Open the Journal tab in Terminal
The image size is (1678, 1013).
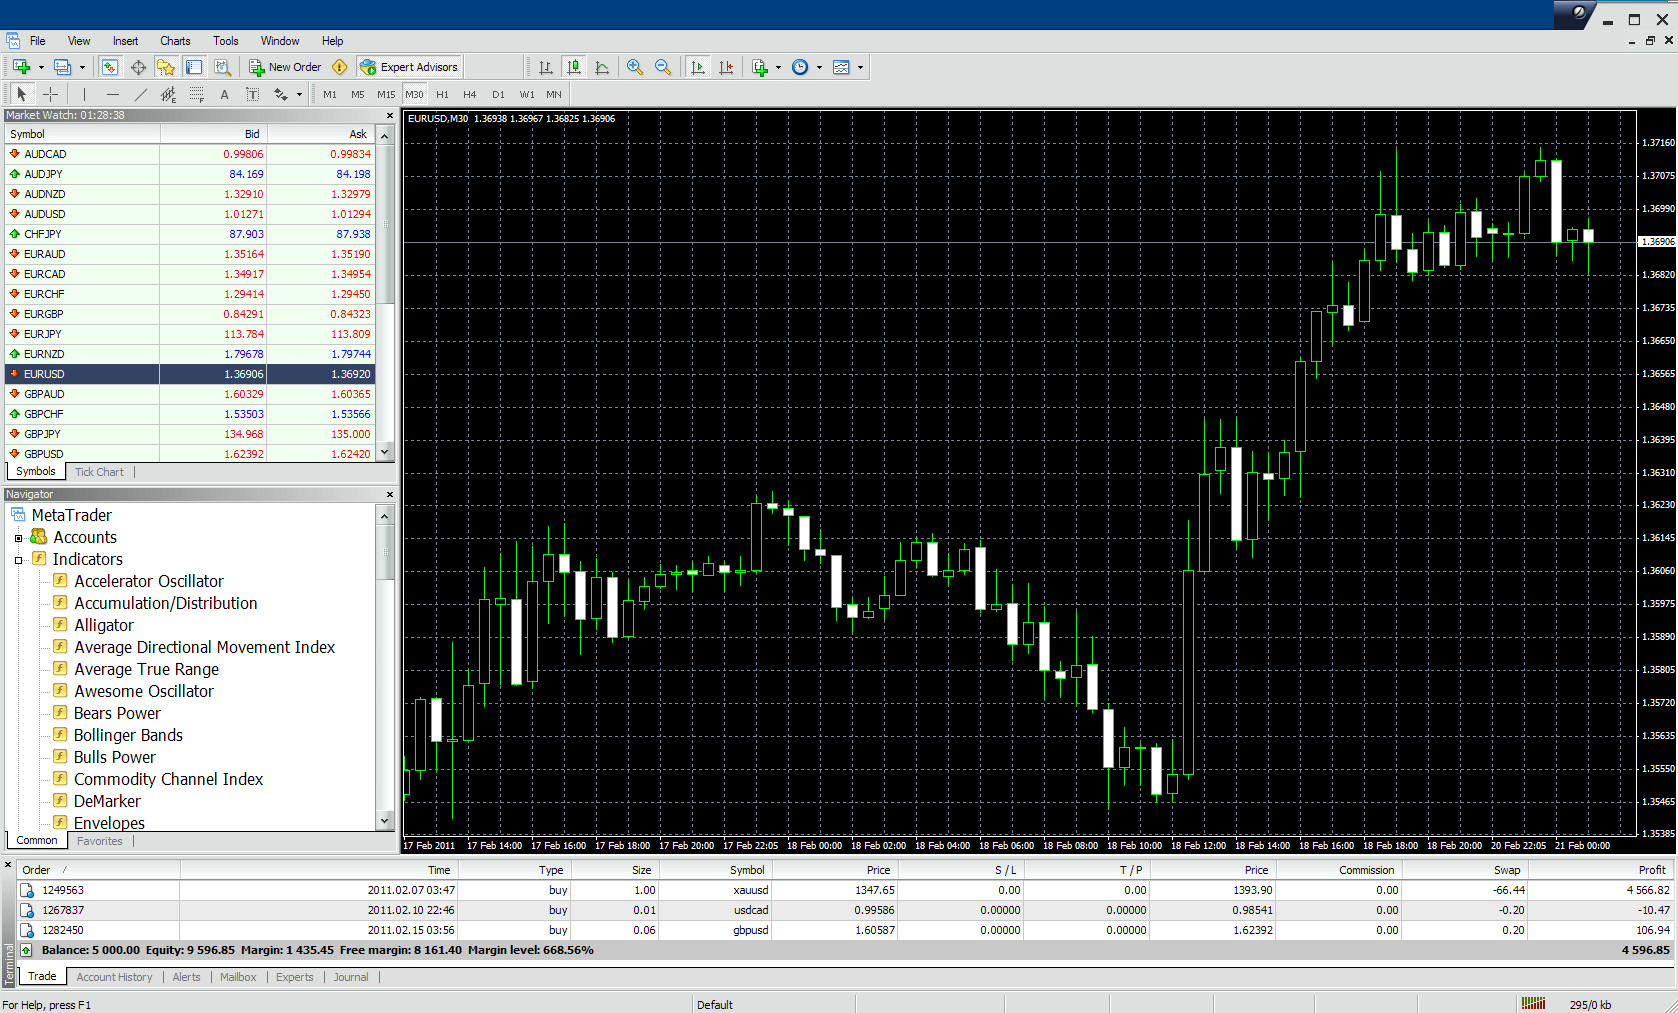click(x=351, y=977)
